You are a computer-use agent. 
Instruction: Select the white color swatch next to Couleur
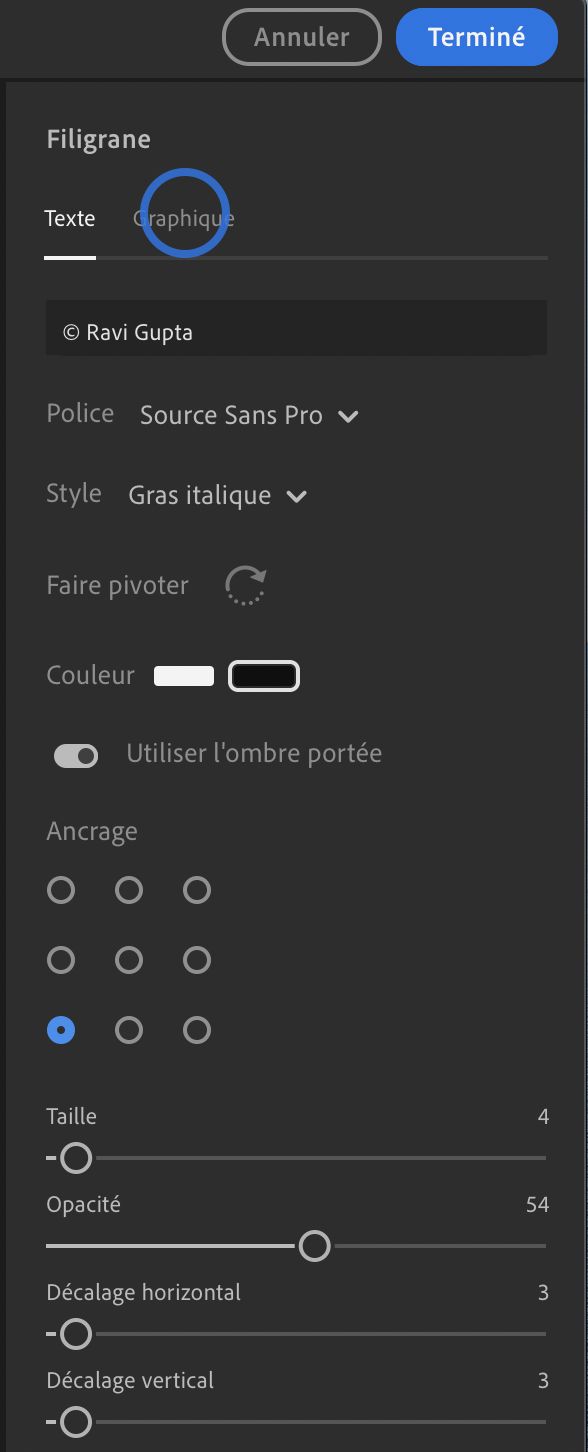pos(182,675)
